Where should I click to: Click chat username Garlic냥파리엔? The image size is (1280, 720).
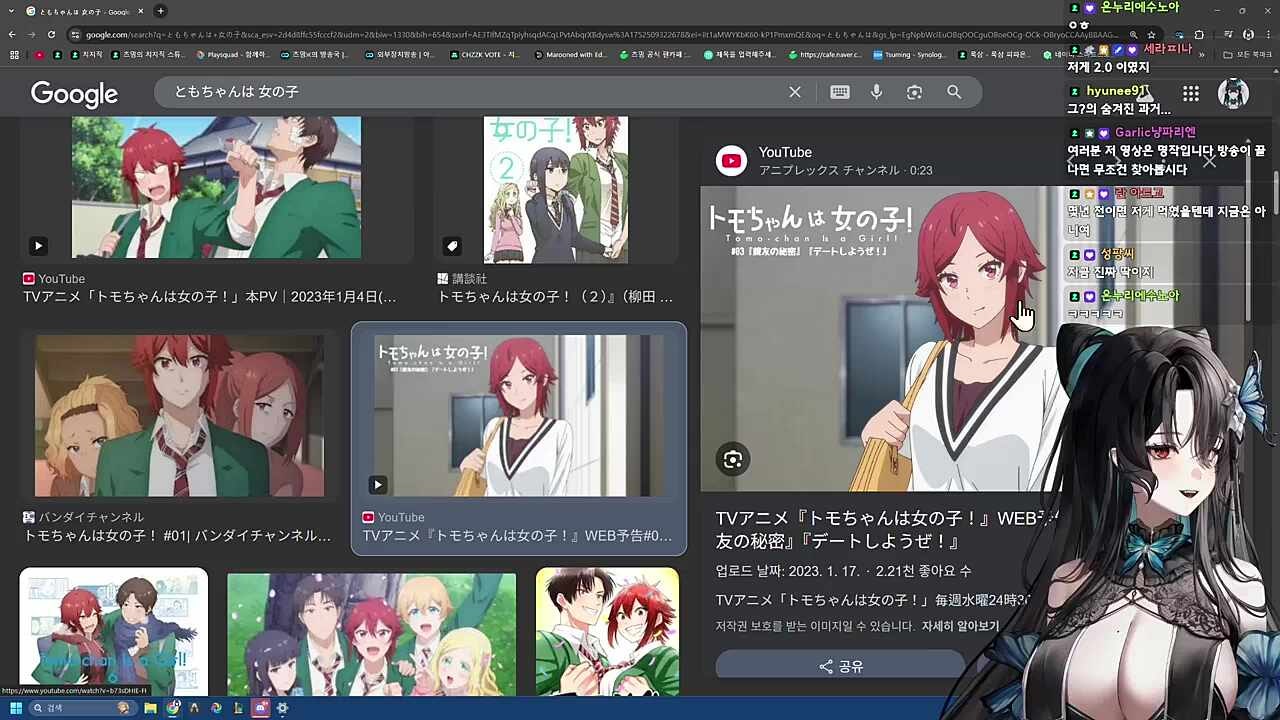[1155, 132]
